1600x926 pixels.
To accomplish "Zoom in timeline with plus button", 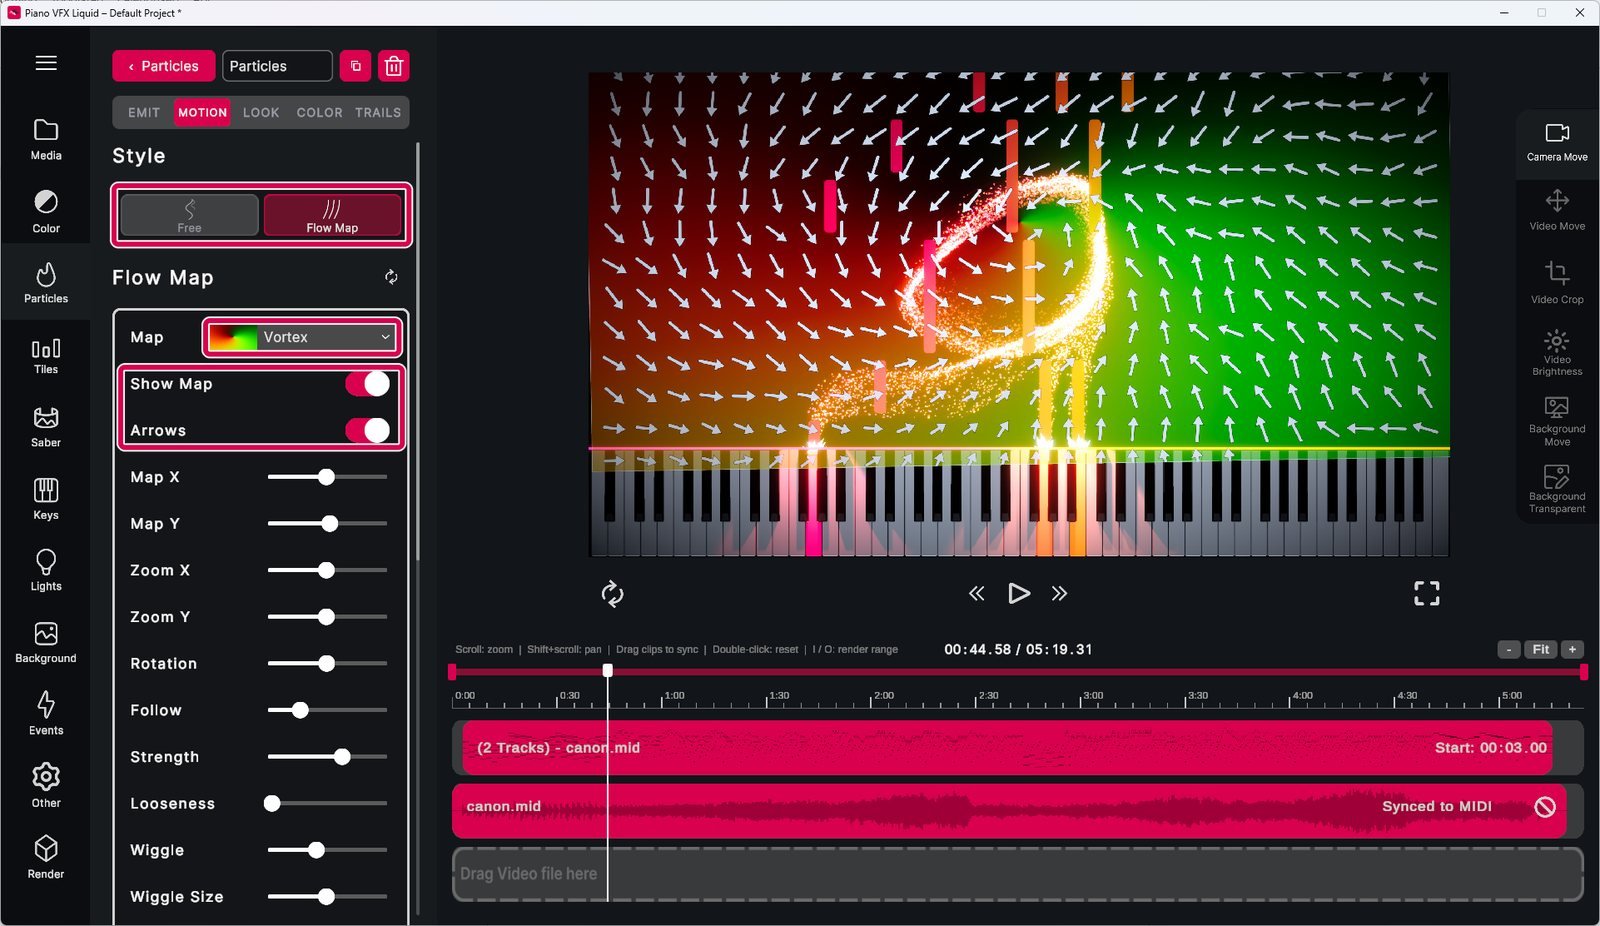I will 1572,649.
